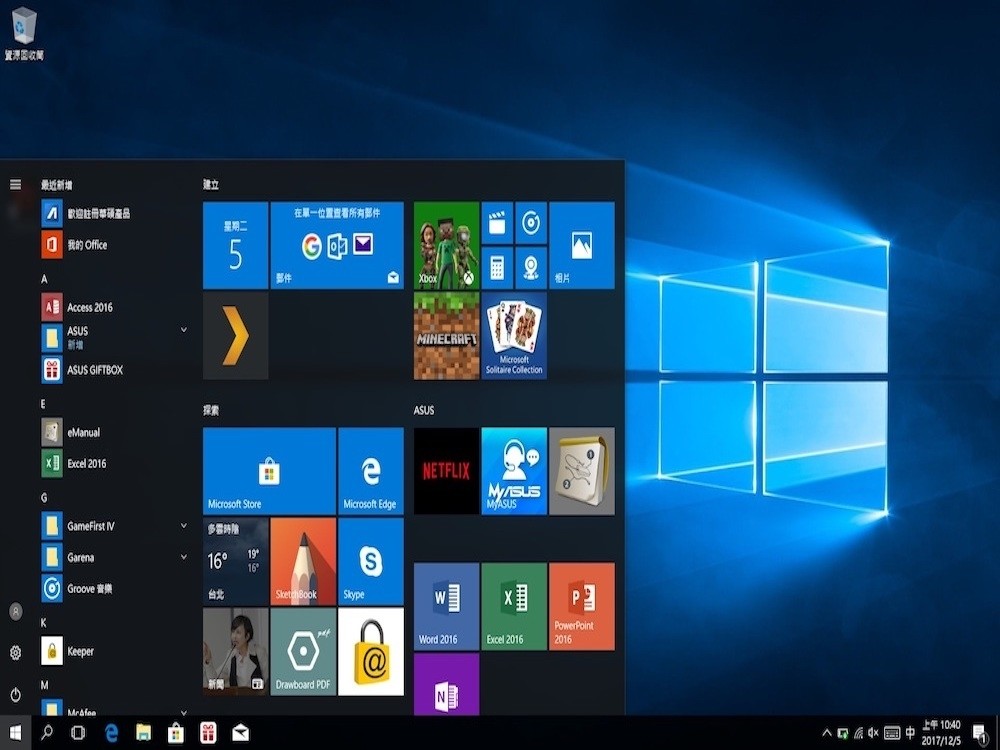Select Excel 2016 from the app list
Viewport: 1000px width, 750px height.
click(86, 464)
